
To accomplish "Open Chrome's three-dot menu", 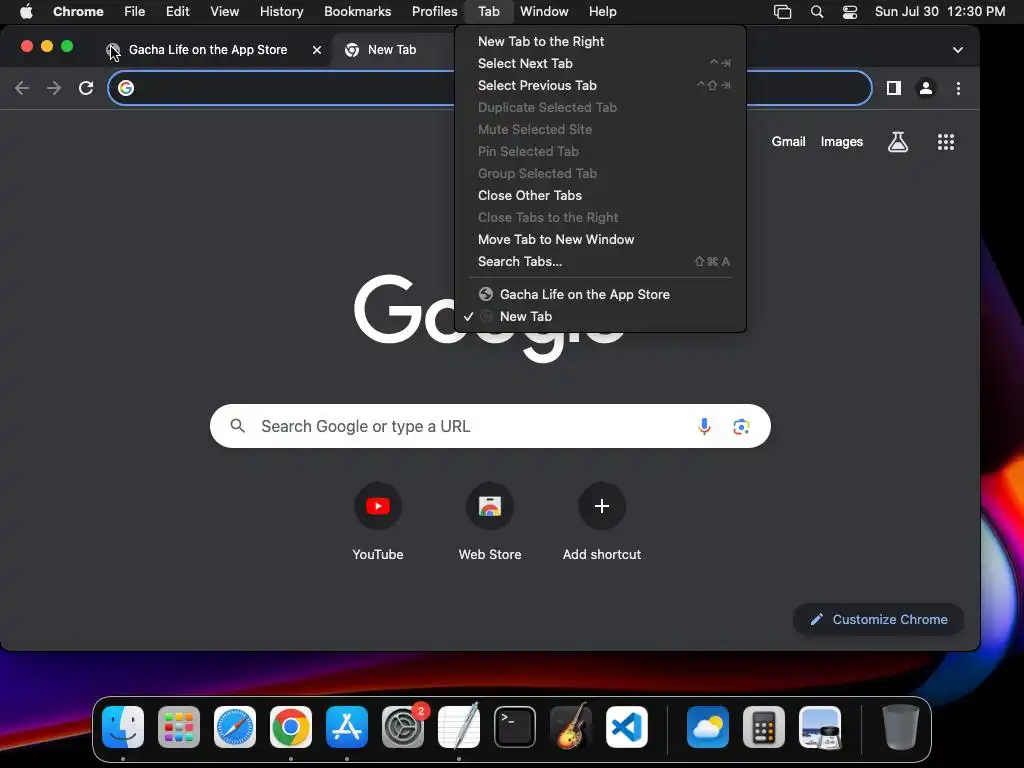I will tap(958, 88).
